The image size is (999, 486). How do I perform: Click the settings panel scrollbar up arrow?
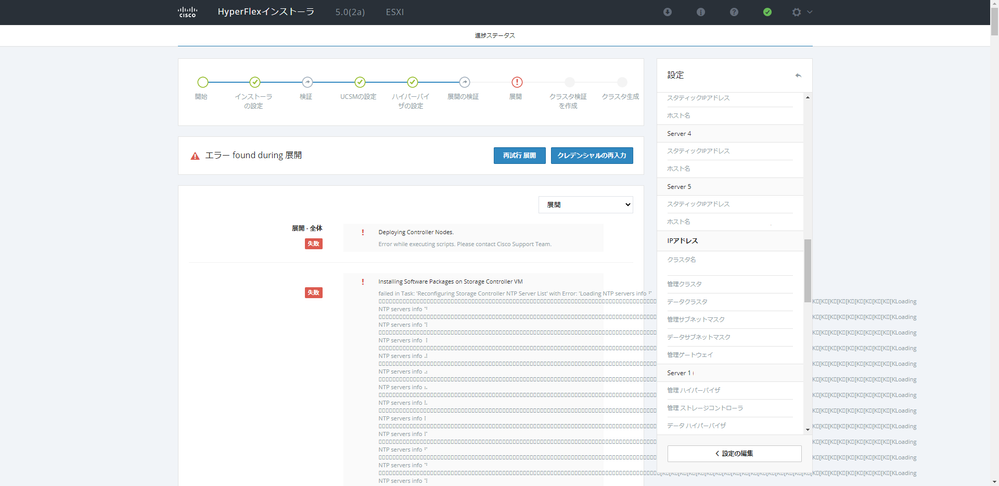808,97
